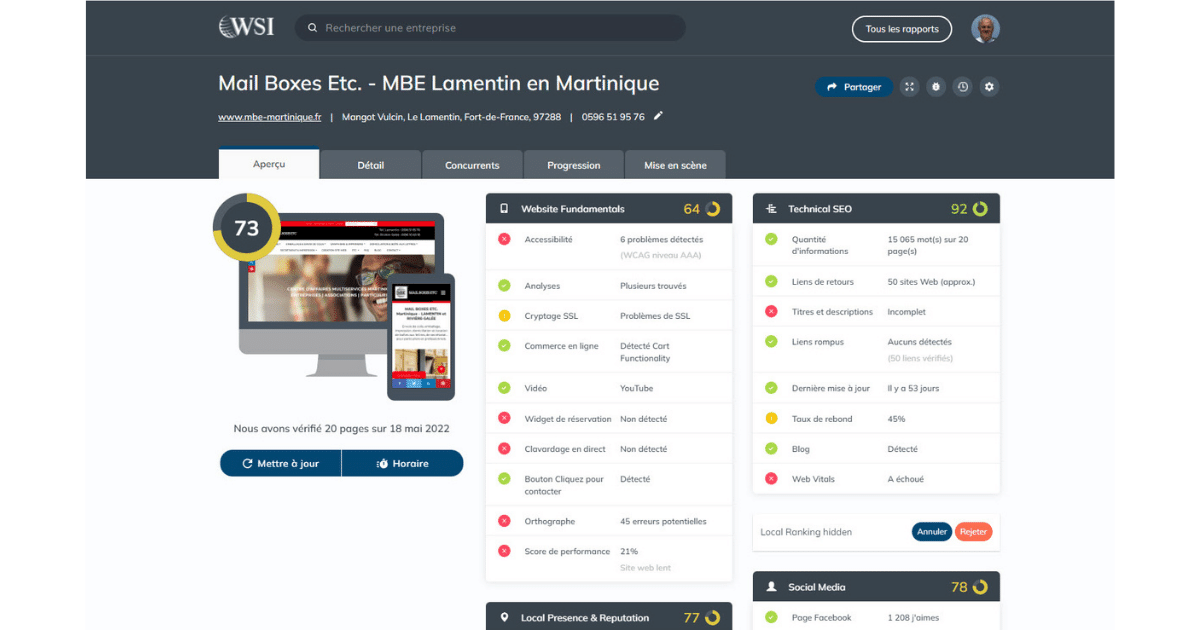
Task: Click green check icon for Liens de retours
Action: coord(771,282)
